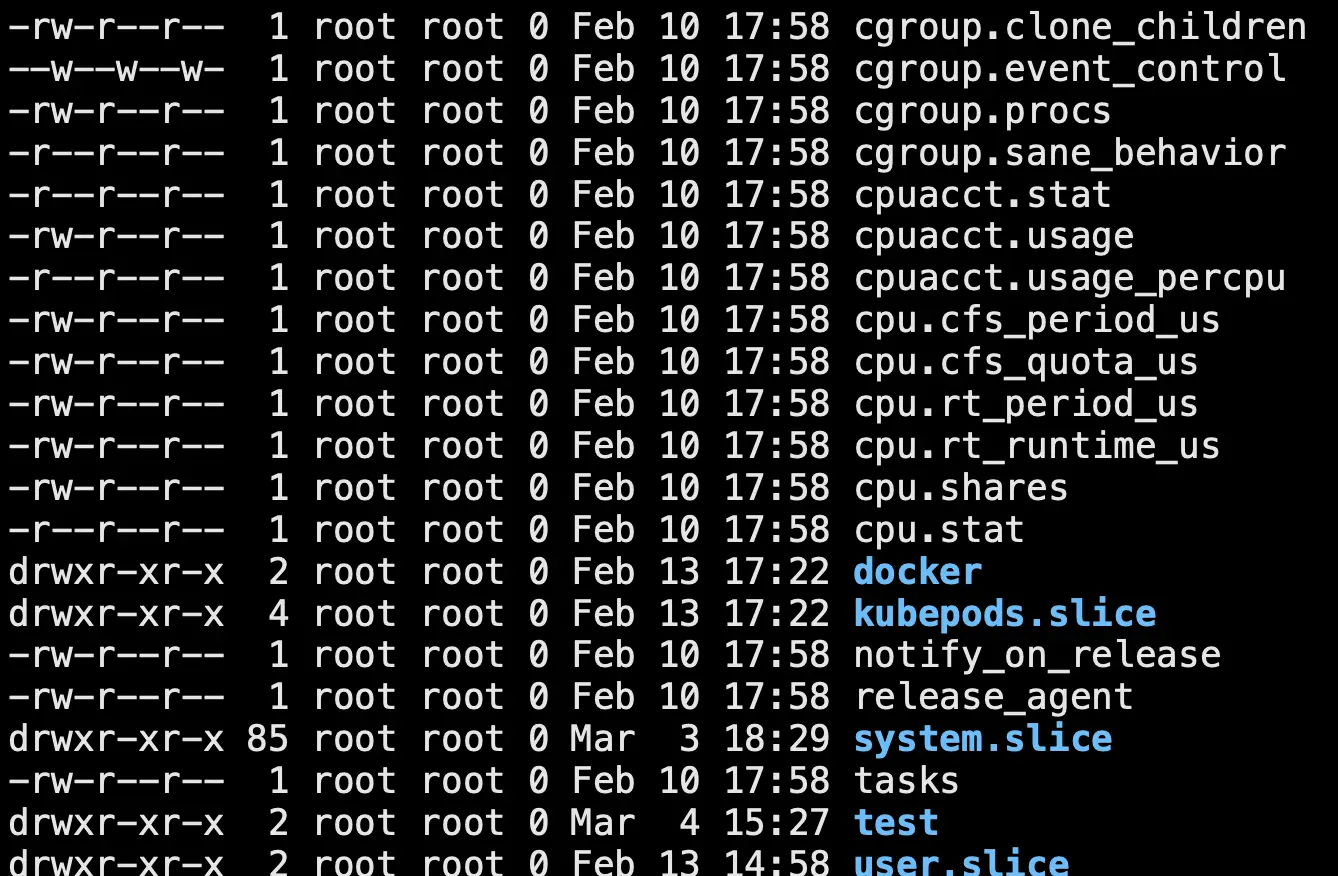1338x876 pixels.
Task: Click the cgroup.event_control filename
Action: coord(1069,69)
